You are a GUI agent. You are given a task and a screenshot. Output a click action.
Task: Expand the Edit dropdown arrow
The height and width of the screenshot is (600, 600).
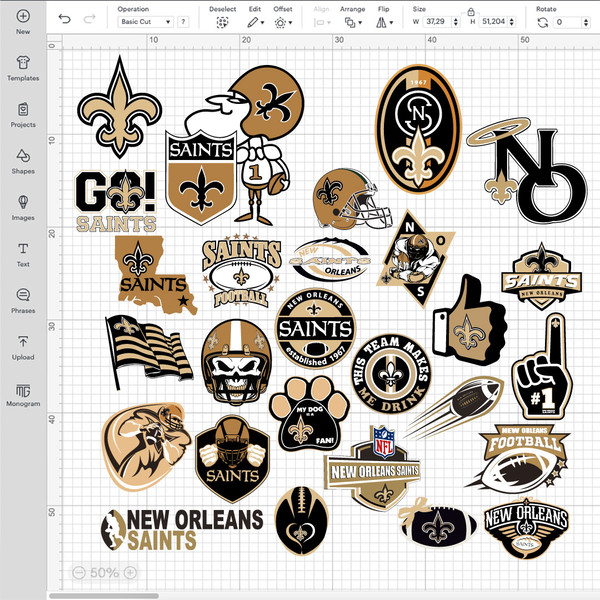pos(262,23)
